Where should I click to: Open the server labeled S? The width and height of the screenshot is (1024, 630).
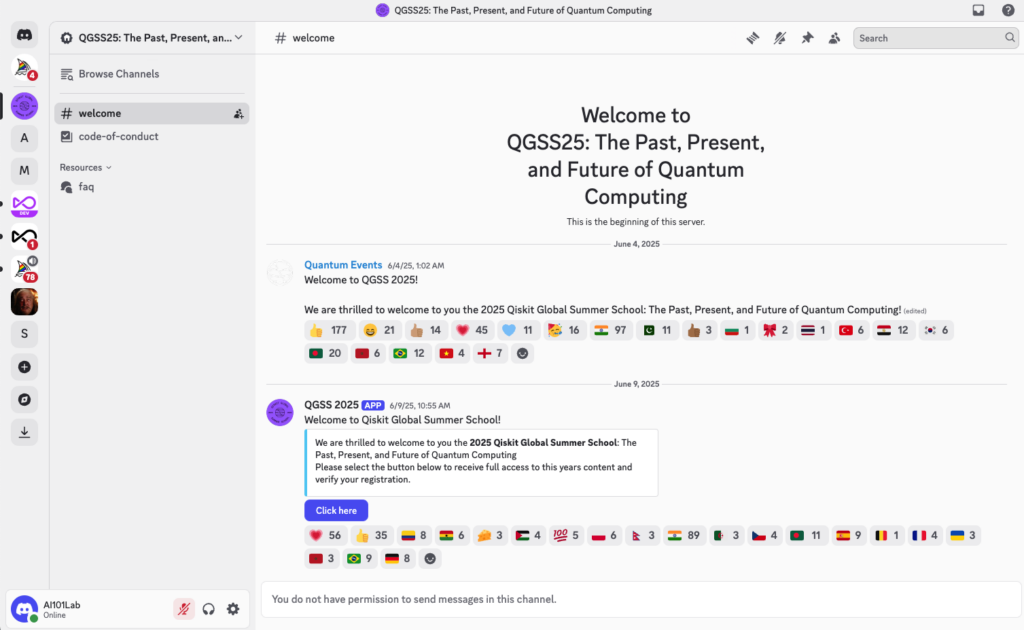(x=24, y=334)
